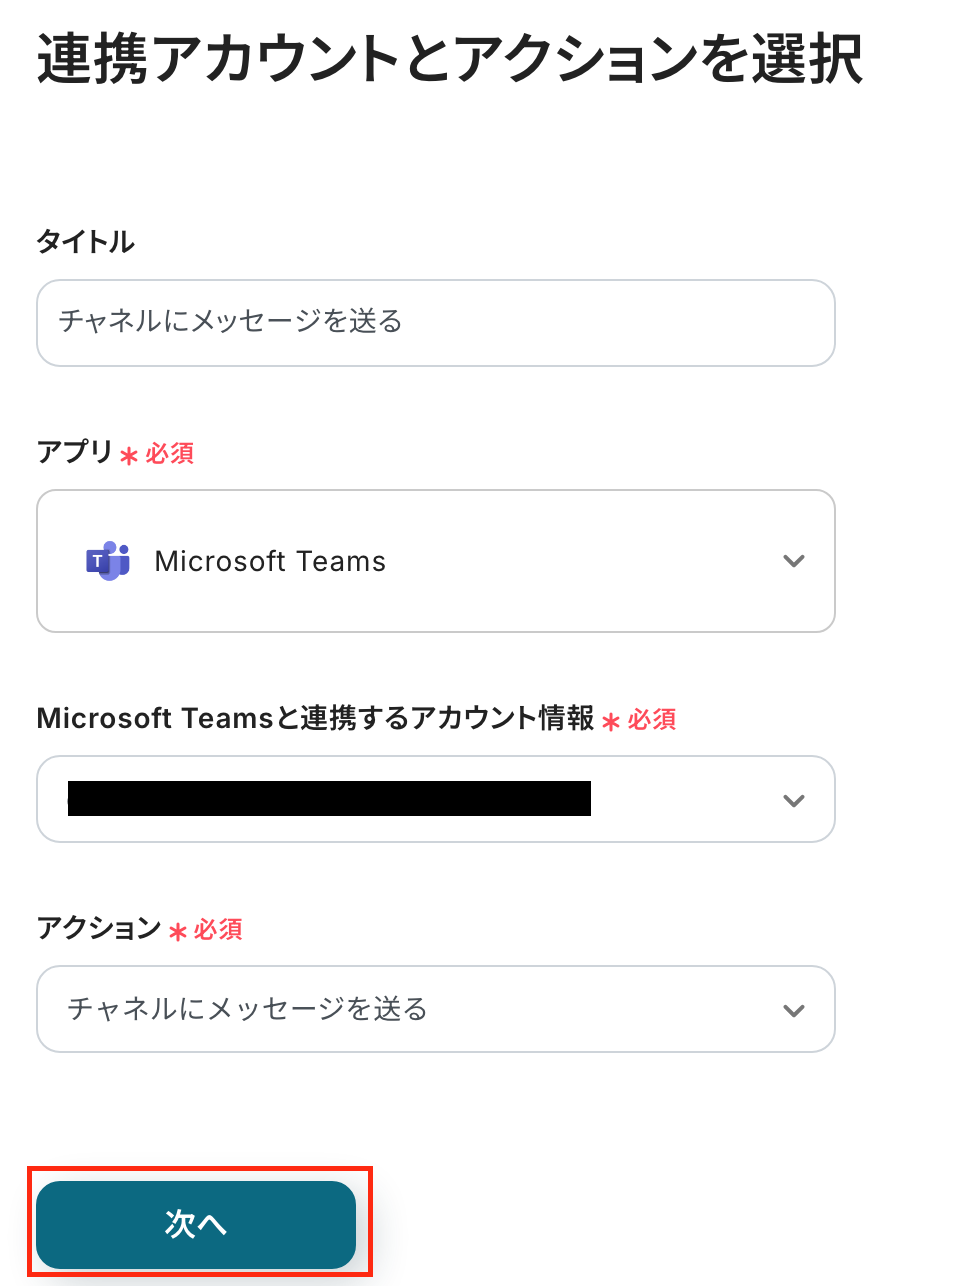Click the Microsoft Teams logo icon
Image resolution: width=958 pixels, height=1286 pixels.
[108, 561]
